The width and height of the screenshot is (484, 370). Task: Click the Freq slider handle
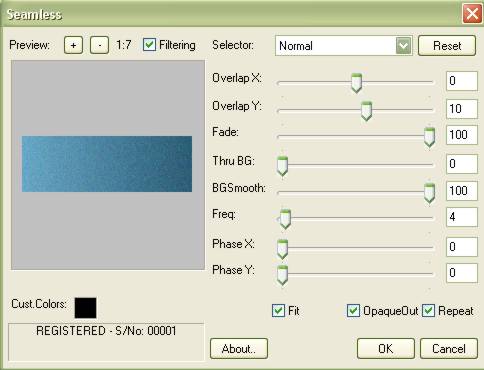[285, 219]
